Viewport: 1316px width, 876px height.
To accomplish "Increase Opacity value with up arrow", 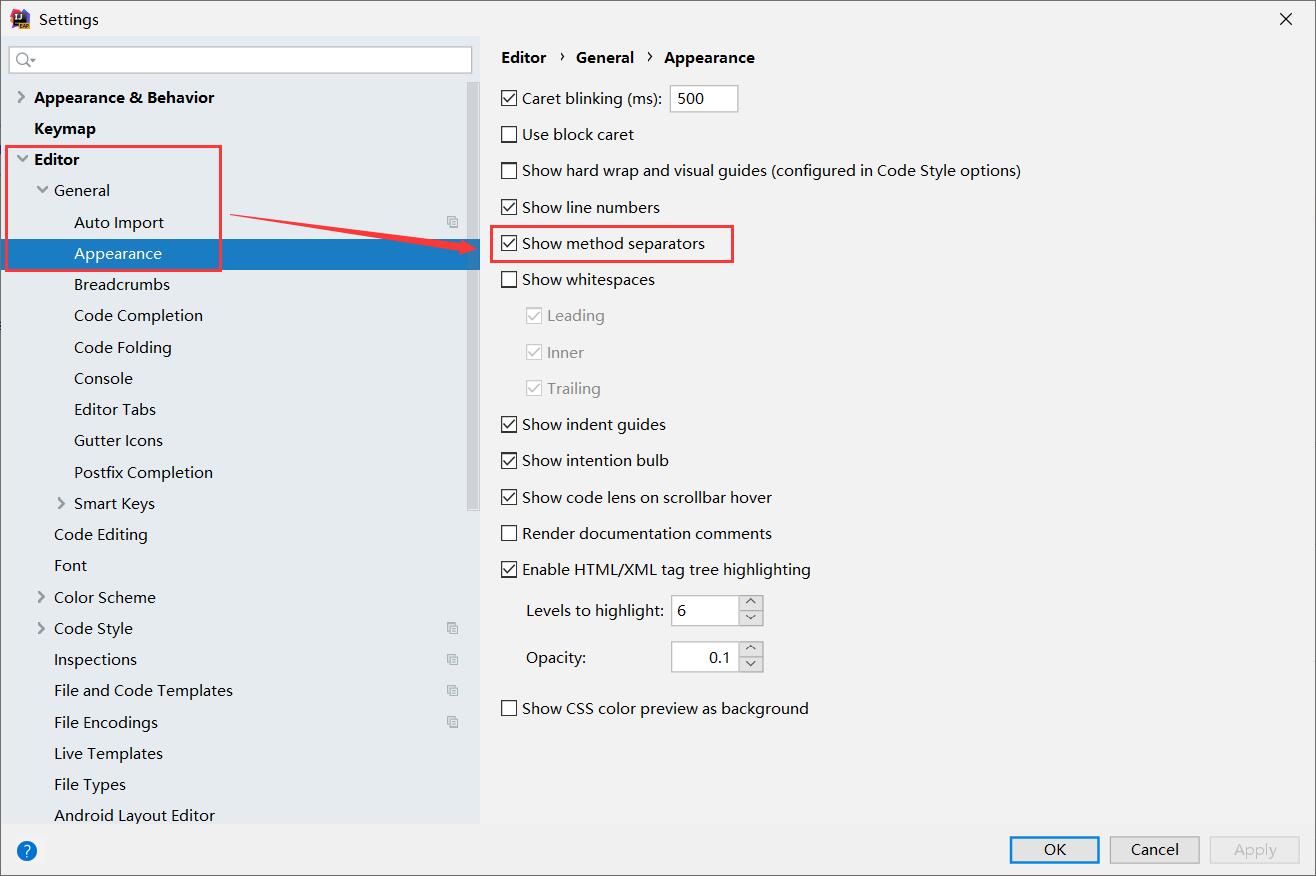I will click(x=751, y=650).
